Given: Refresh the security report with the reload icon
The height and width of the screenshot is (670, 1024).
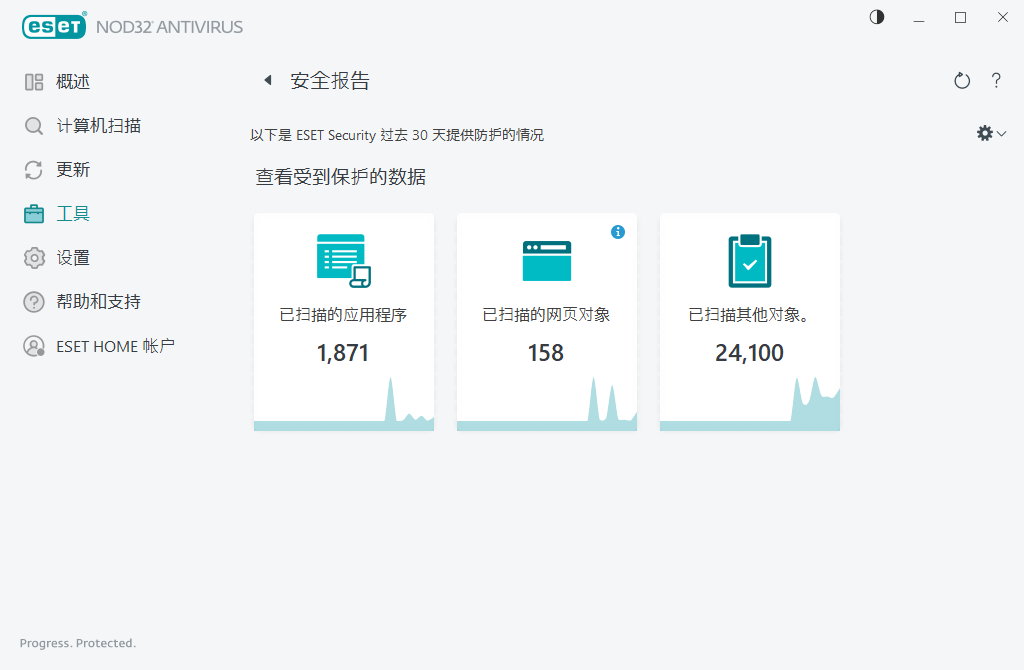Looking at the screenshot, I should point(961,80).
